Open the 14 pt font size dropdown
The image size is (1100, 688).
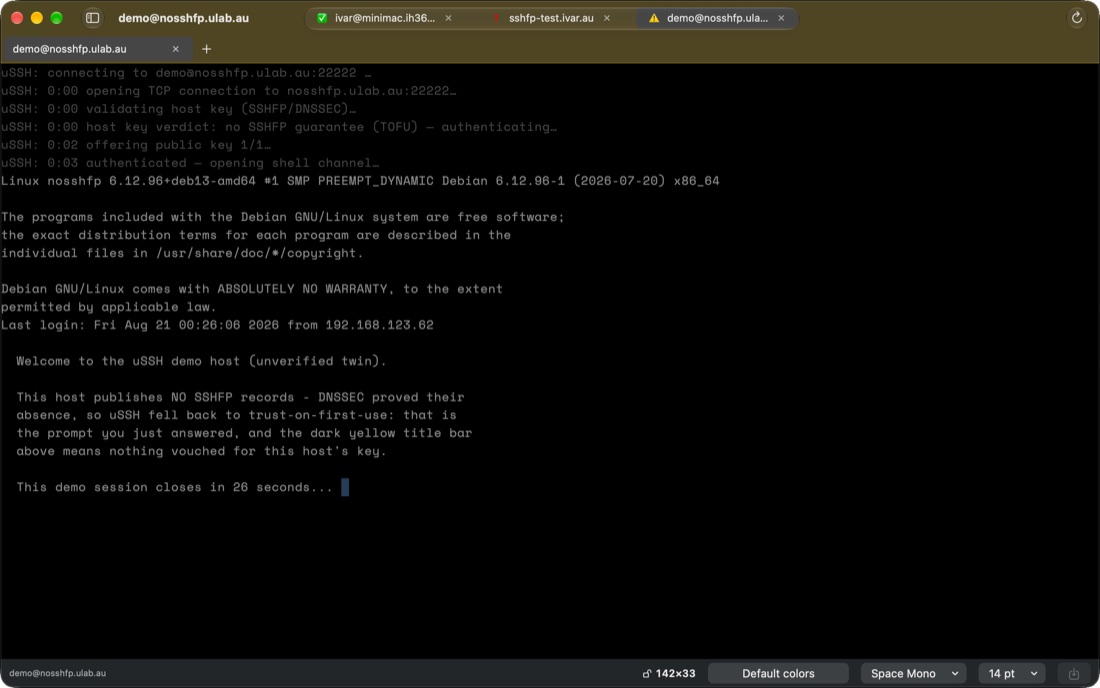tap(1012, 673)
